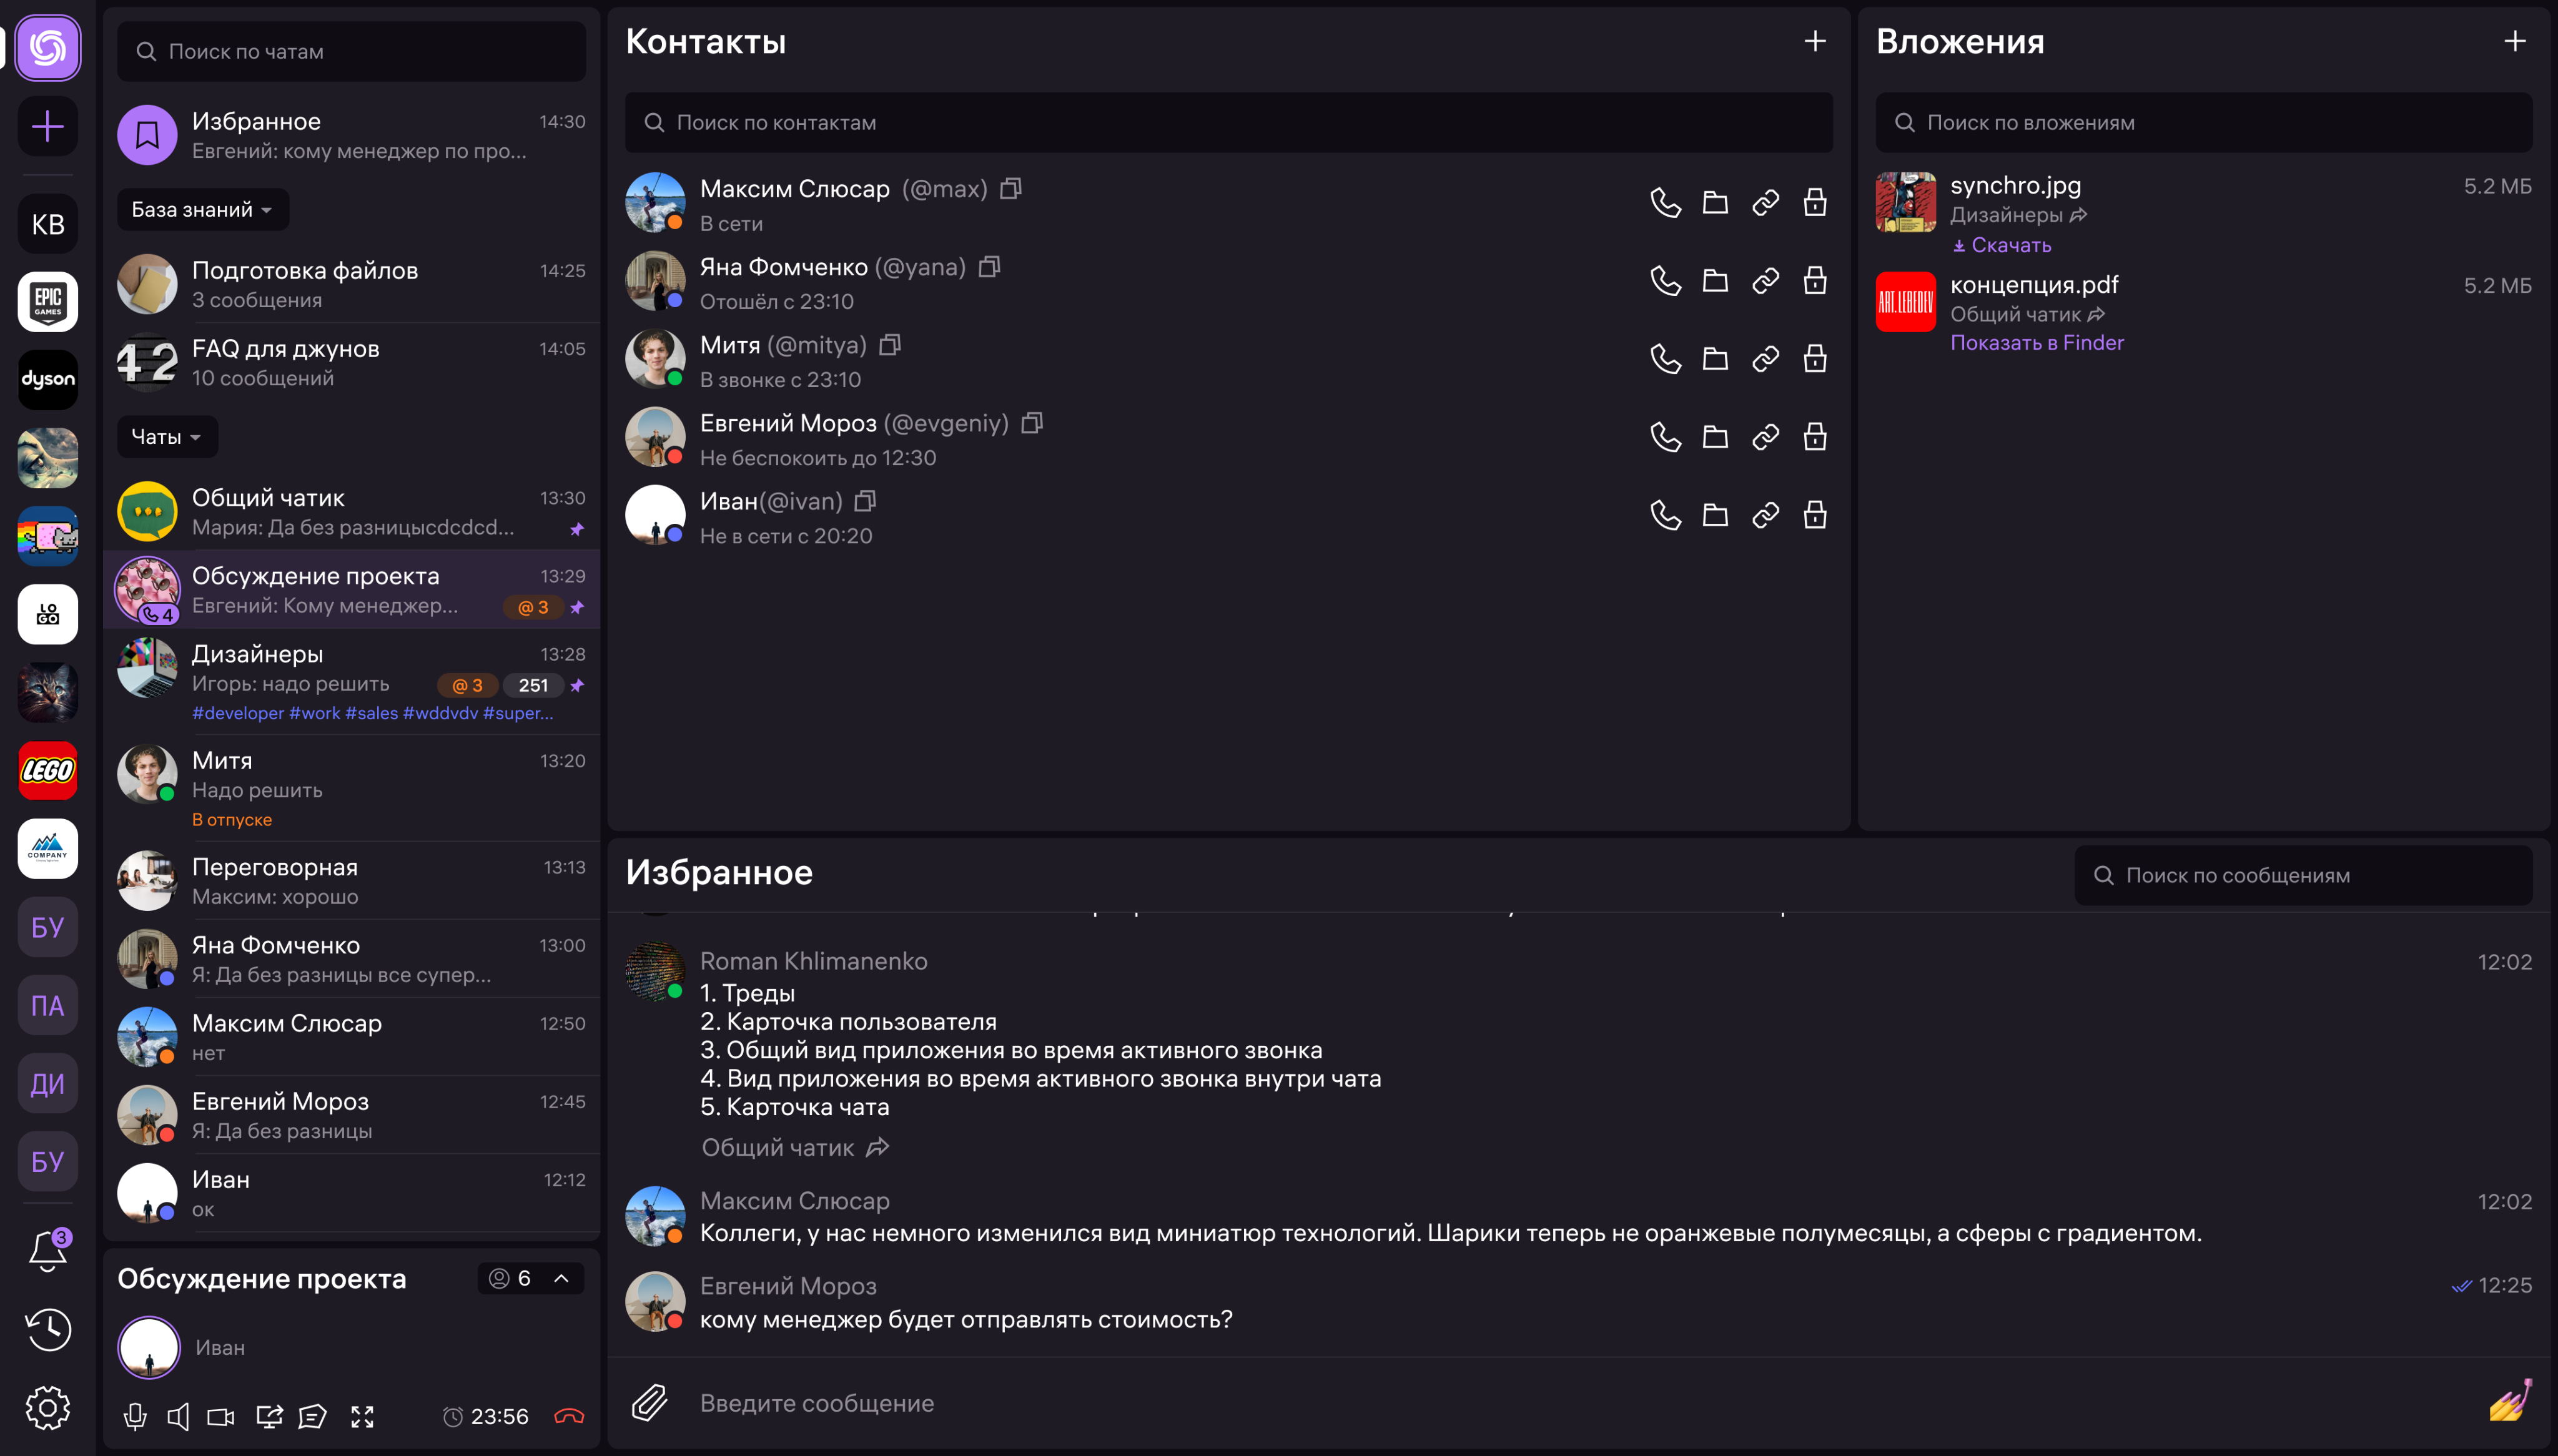Collapse the Чаты section dropdown
The width and height of the screenshot is (2558, 1456).
tap(167, 437)
